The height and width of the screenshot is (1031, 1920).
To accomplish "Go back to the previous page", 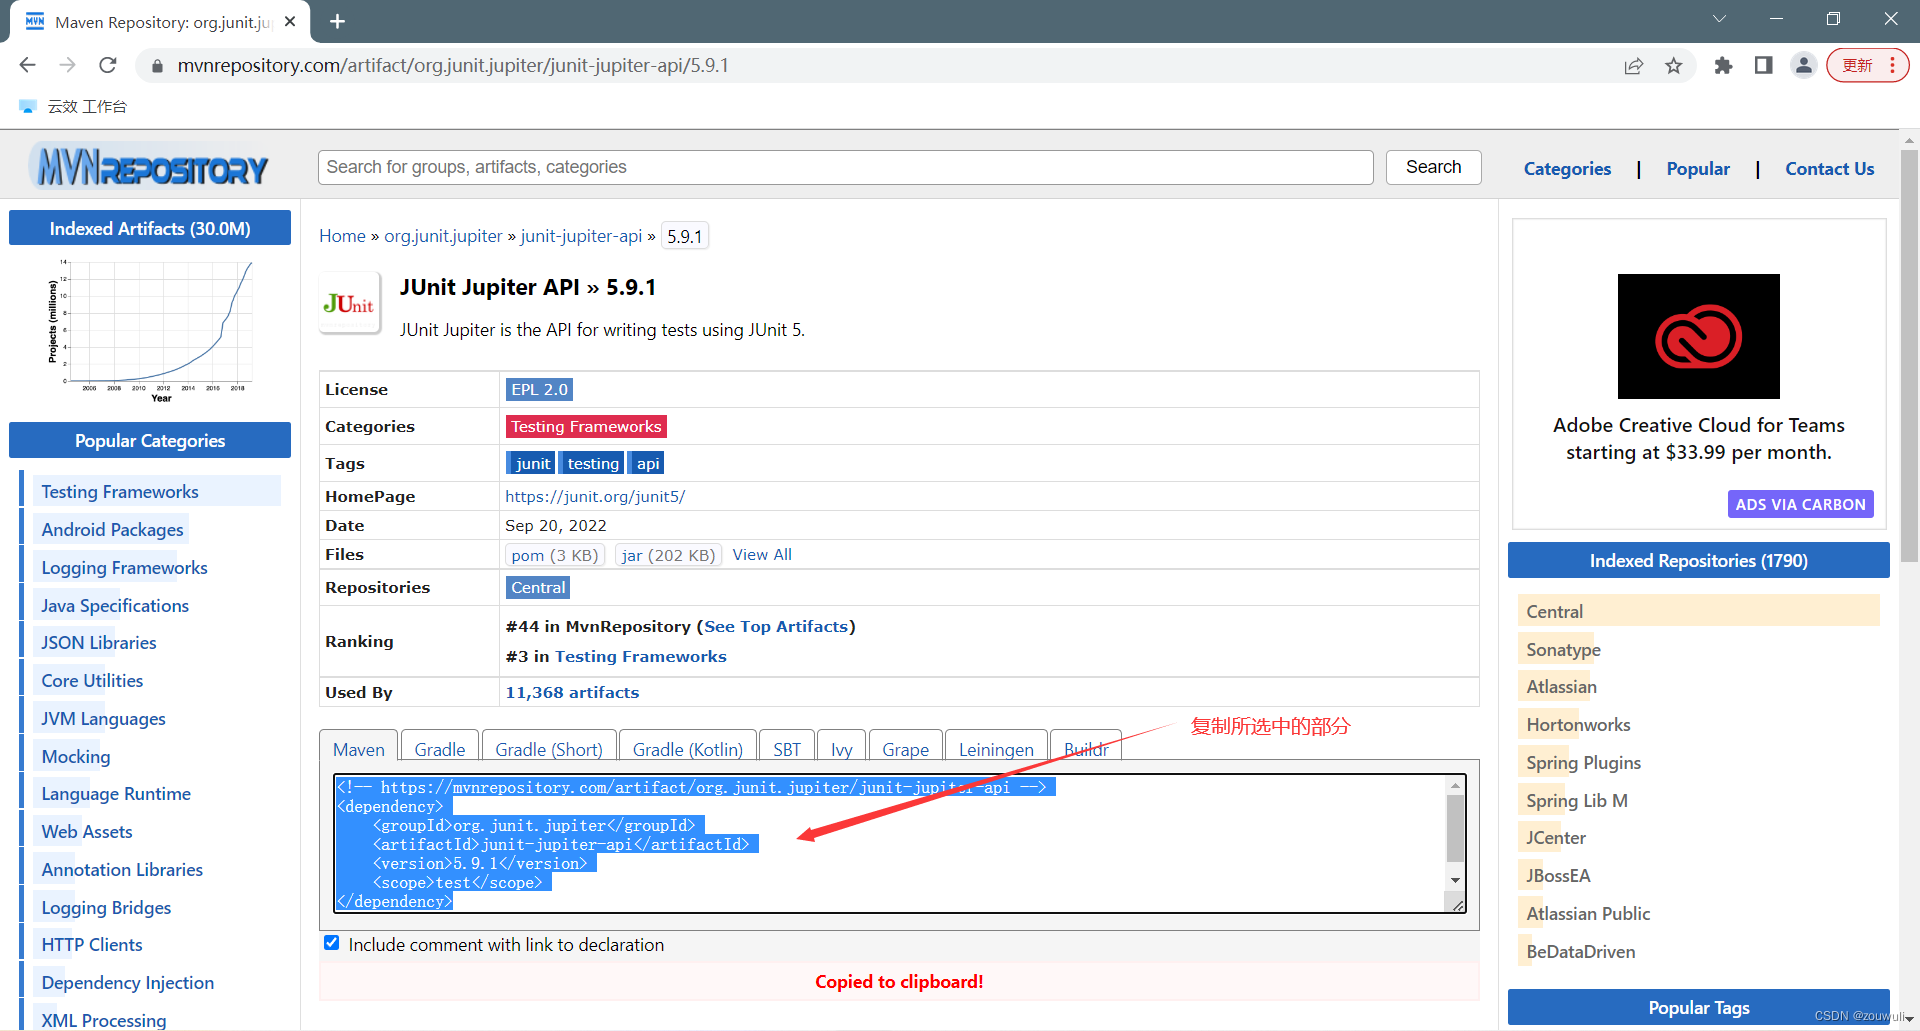I will coord(27,65).
